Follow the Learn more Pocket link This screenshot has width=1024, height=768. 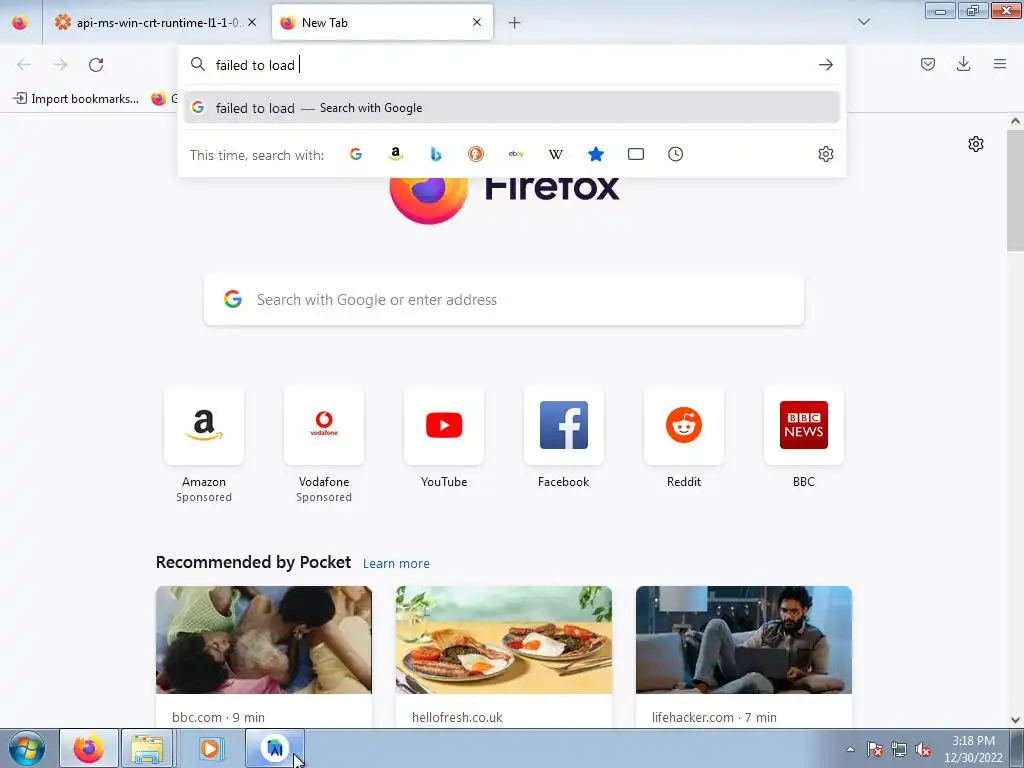pos(396,564)
